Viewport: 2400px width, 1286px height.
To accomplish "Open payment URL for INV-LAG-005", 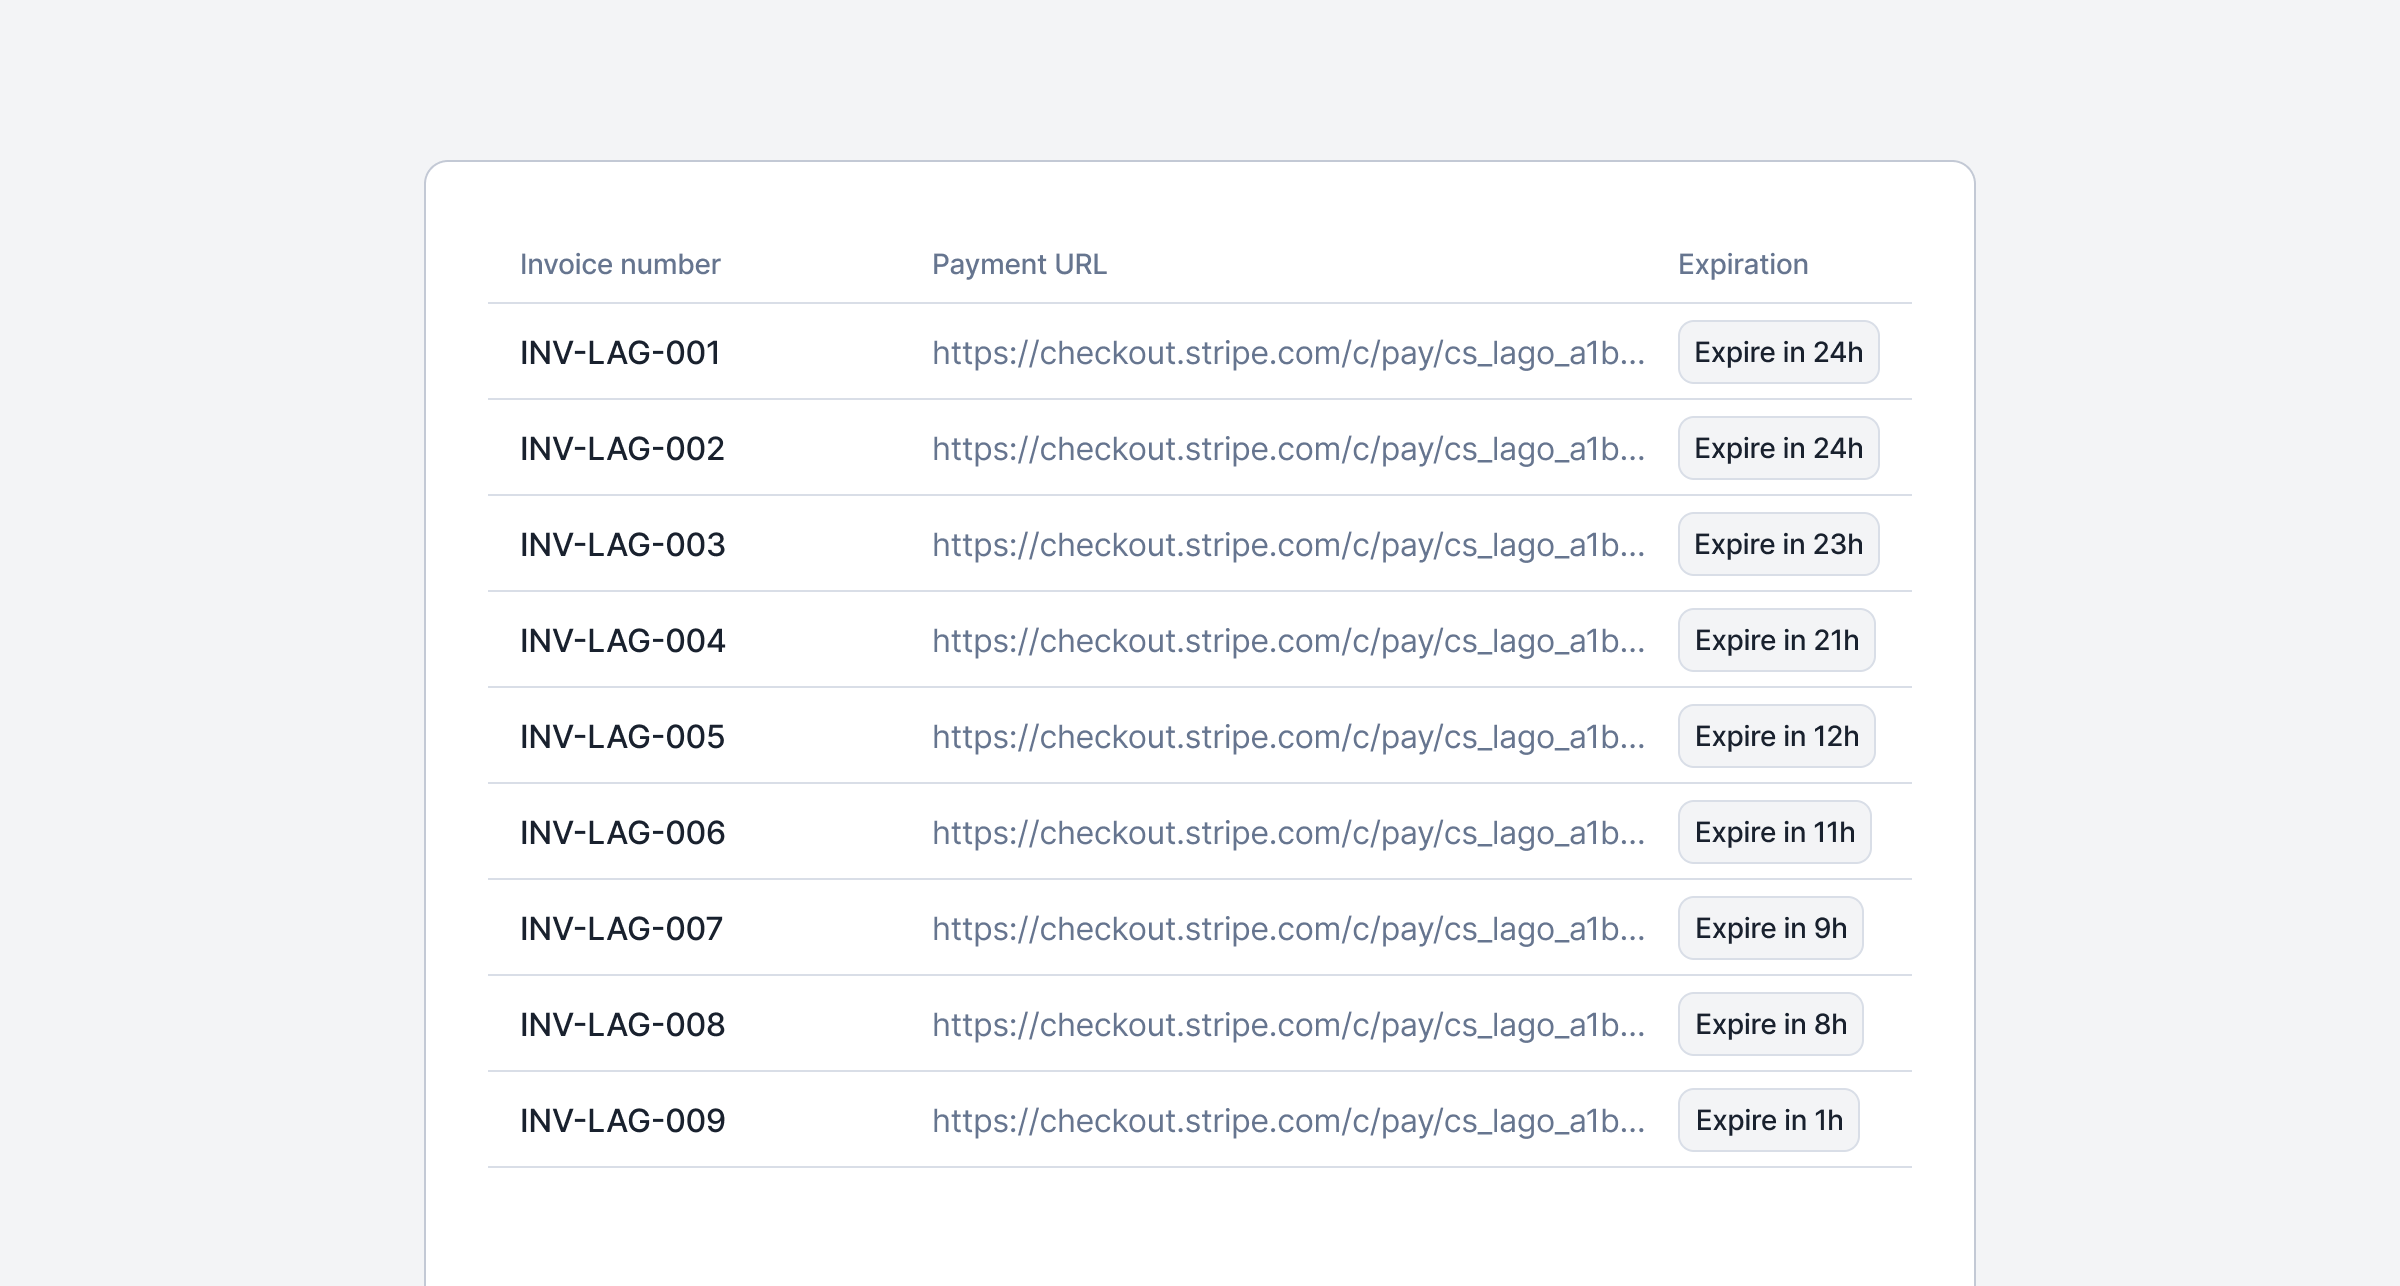I will pyautogui.click(x=1288, y=737).
